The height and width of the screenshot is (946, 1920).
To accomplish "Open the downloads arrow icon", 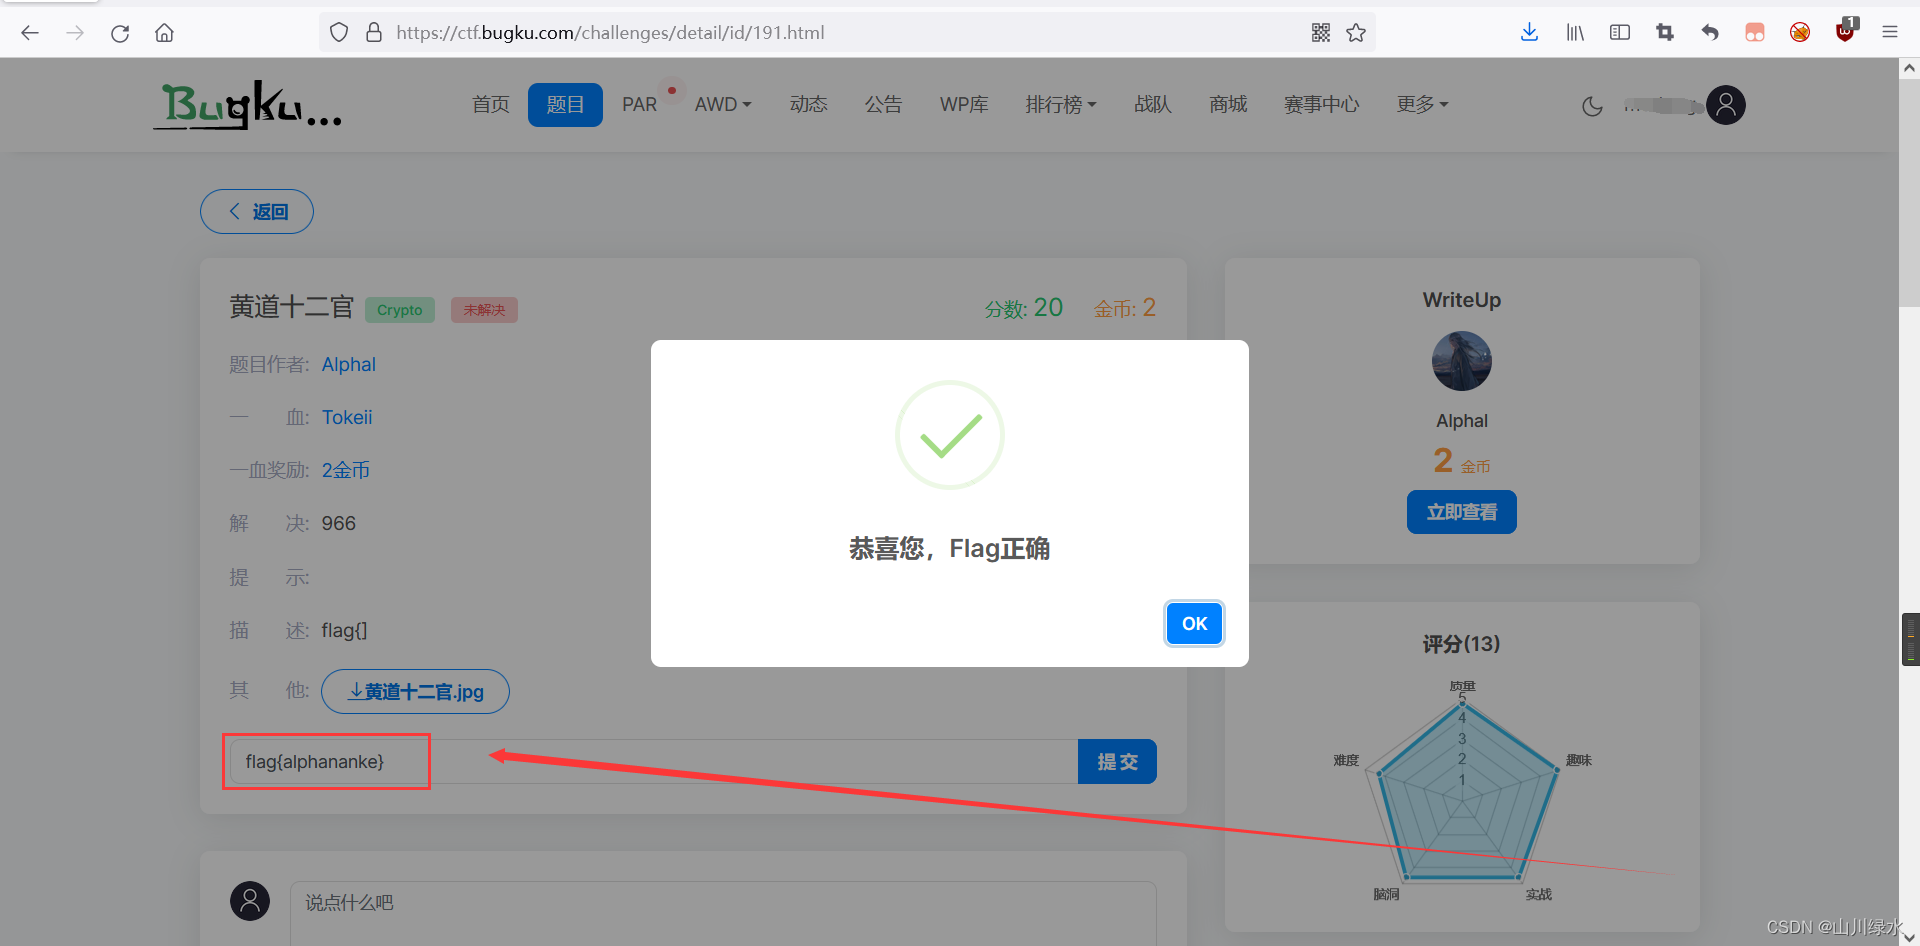I will coord(1529,33).
